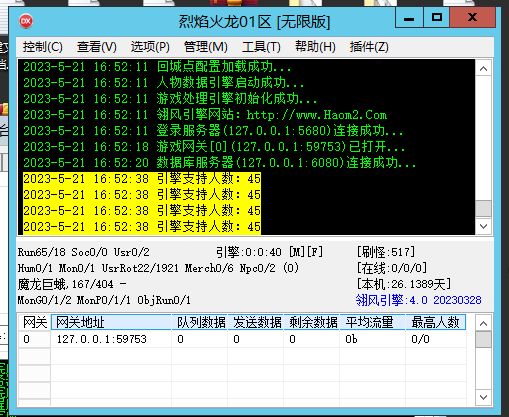Click the 剩余数据 column header

coord(312,323)
